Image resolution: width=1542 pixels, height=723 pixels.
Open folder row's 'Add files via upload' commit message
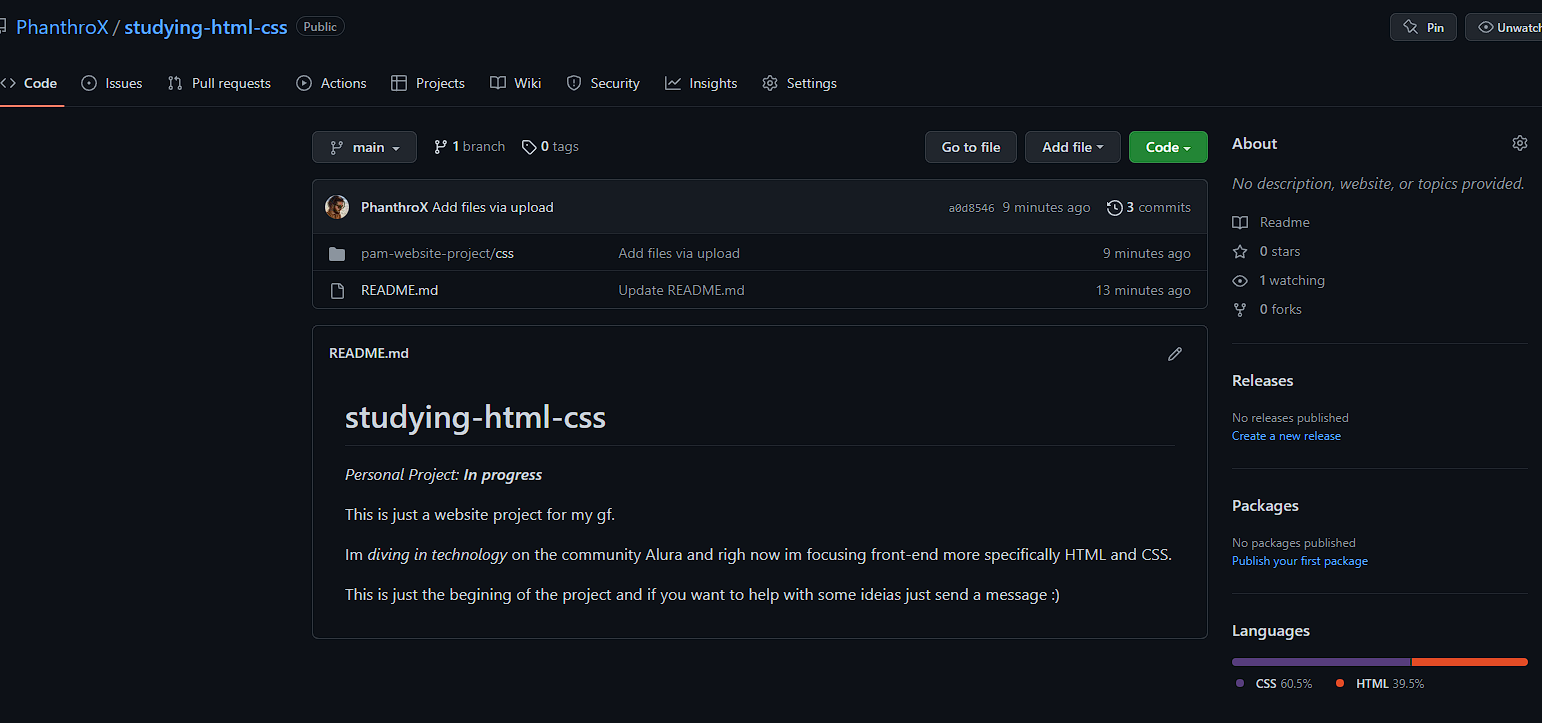pos(679,253)
